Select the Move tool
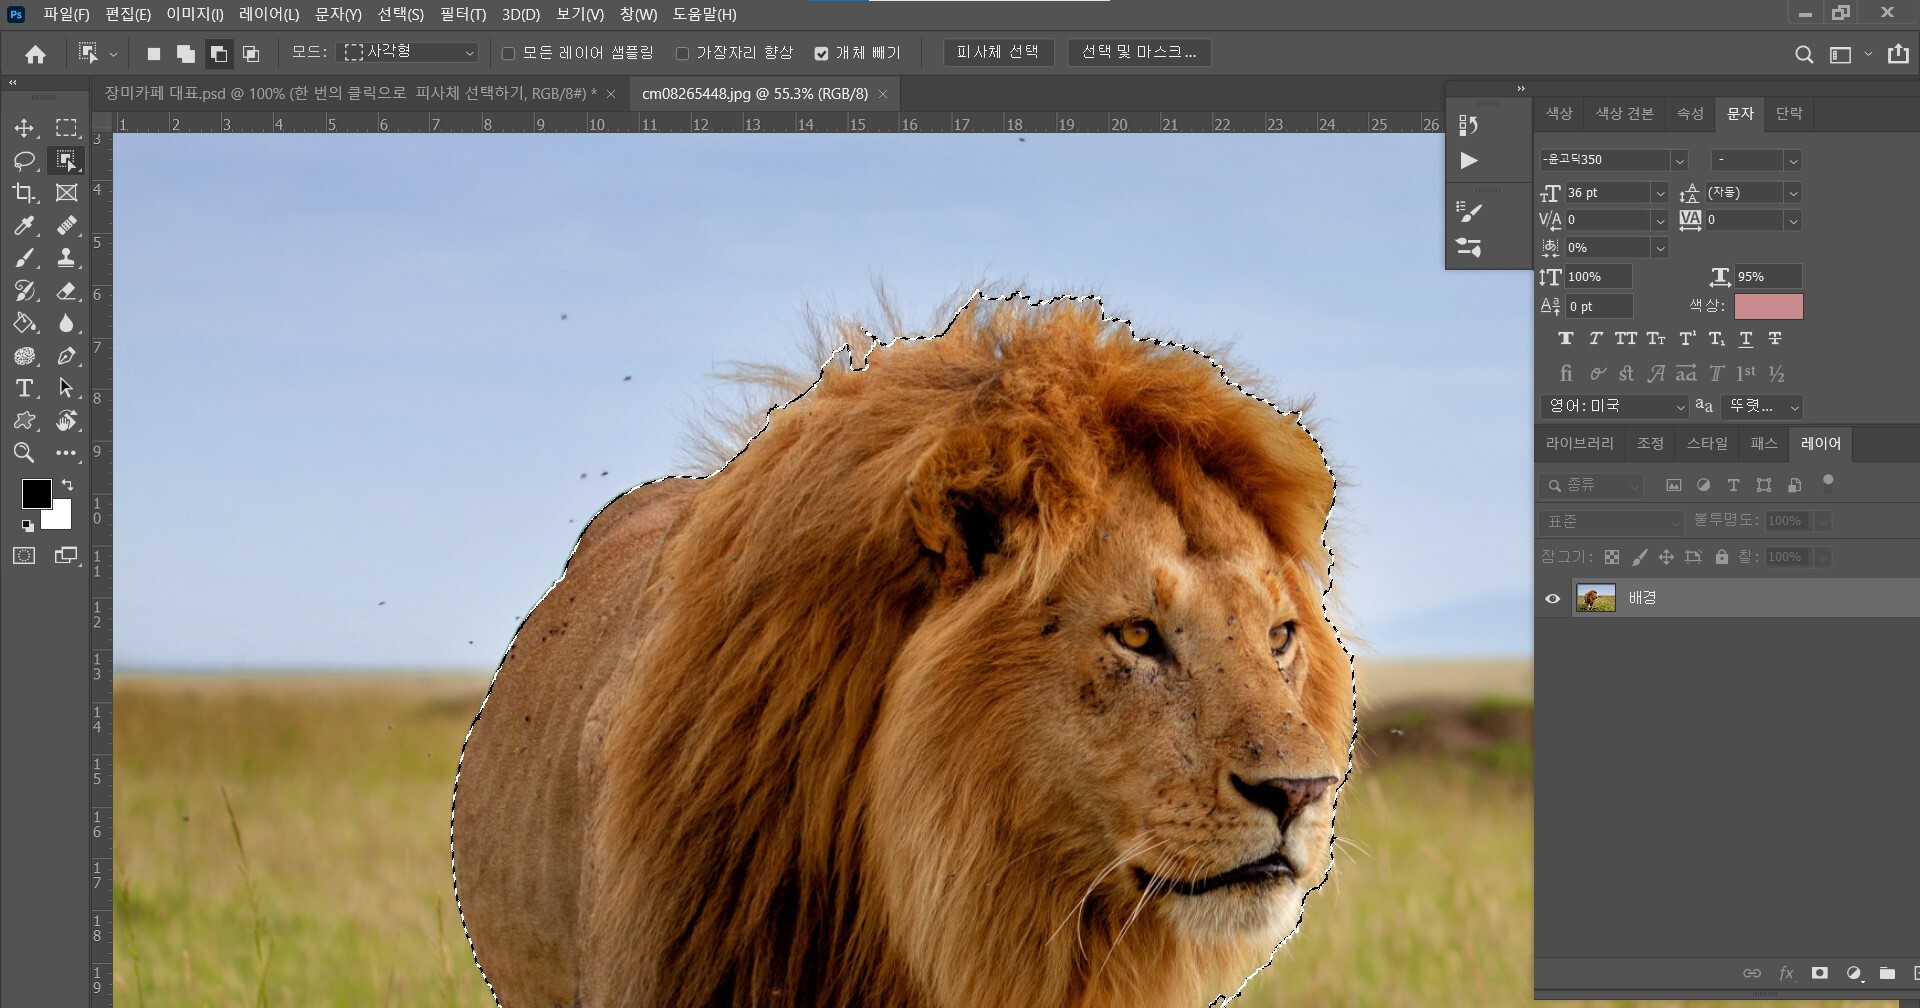 (x=24, y=128)
